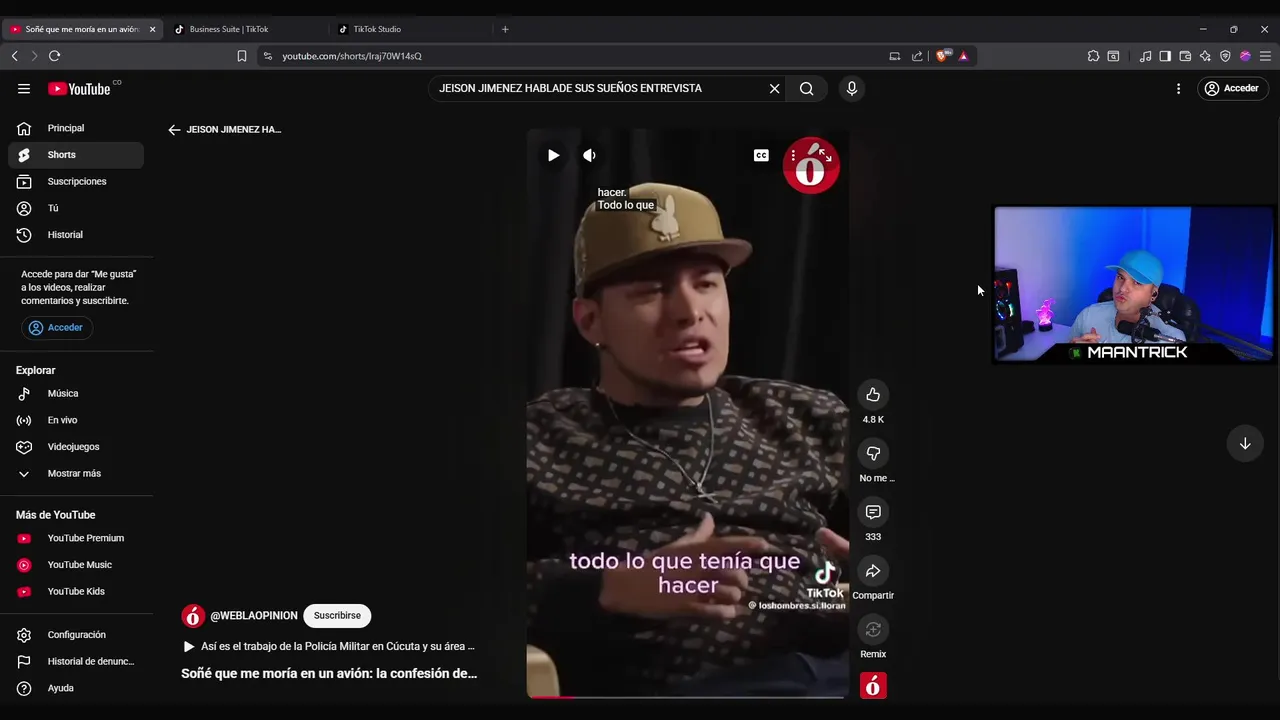This screenshot has width=1280, height=720.
Task: Open the Brave Wallet icon
Action: pos(1185,56)
